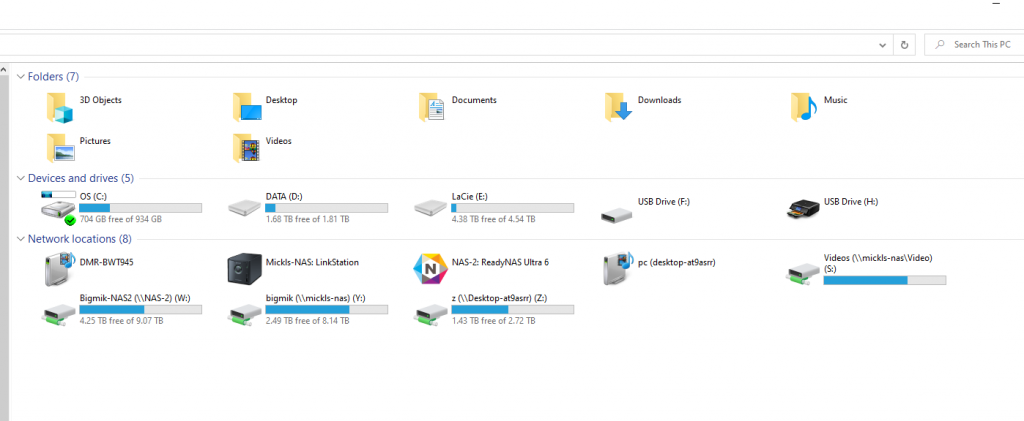
Task: Select the OS (C:) drive icon
Action: (58, 208)
